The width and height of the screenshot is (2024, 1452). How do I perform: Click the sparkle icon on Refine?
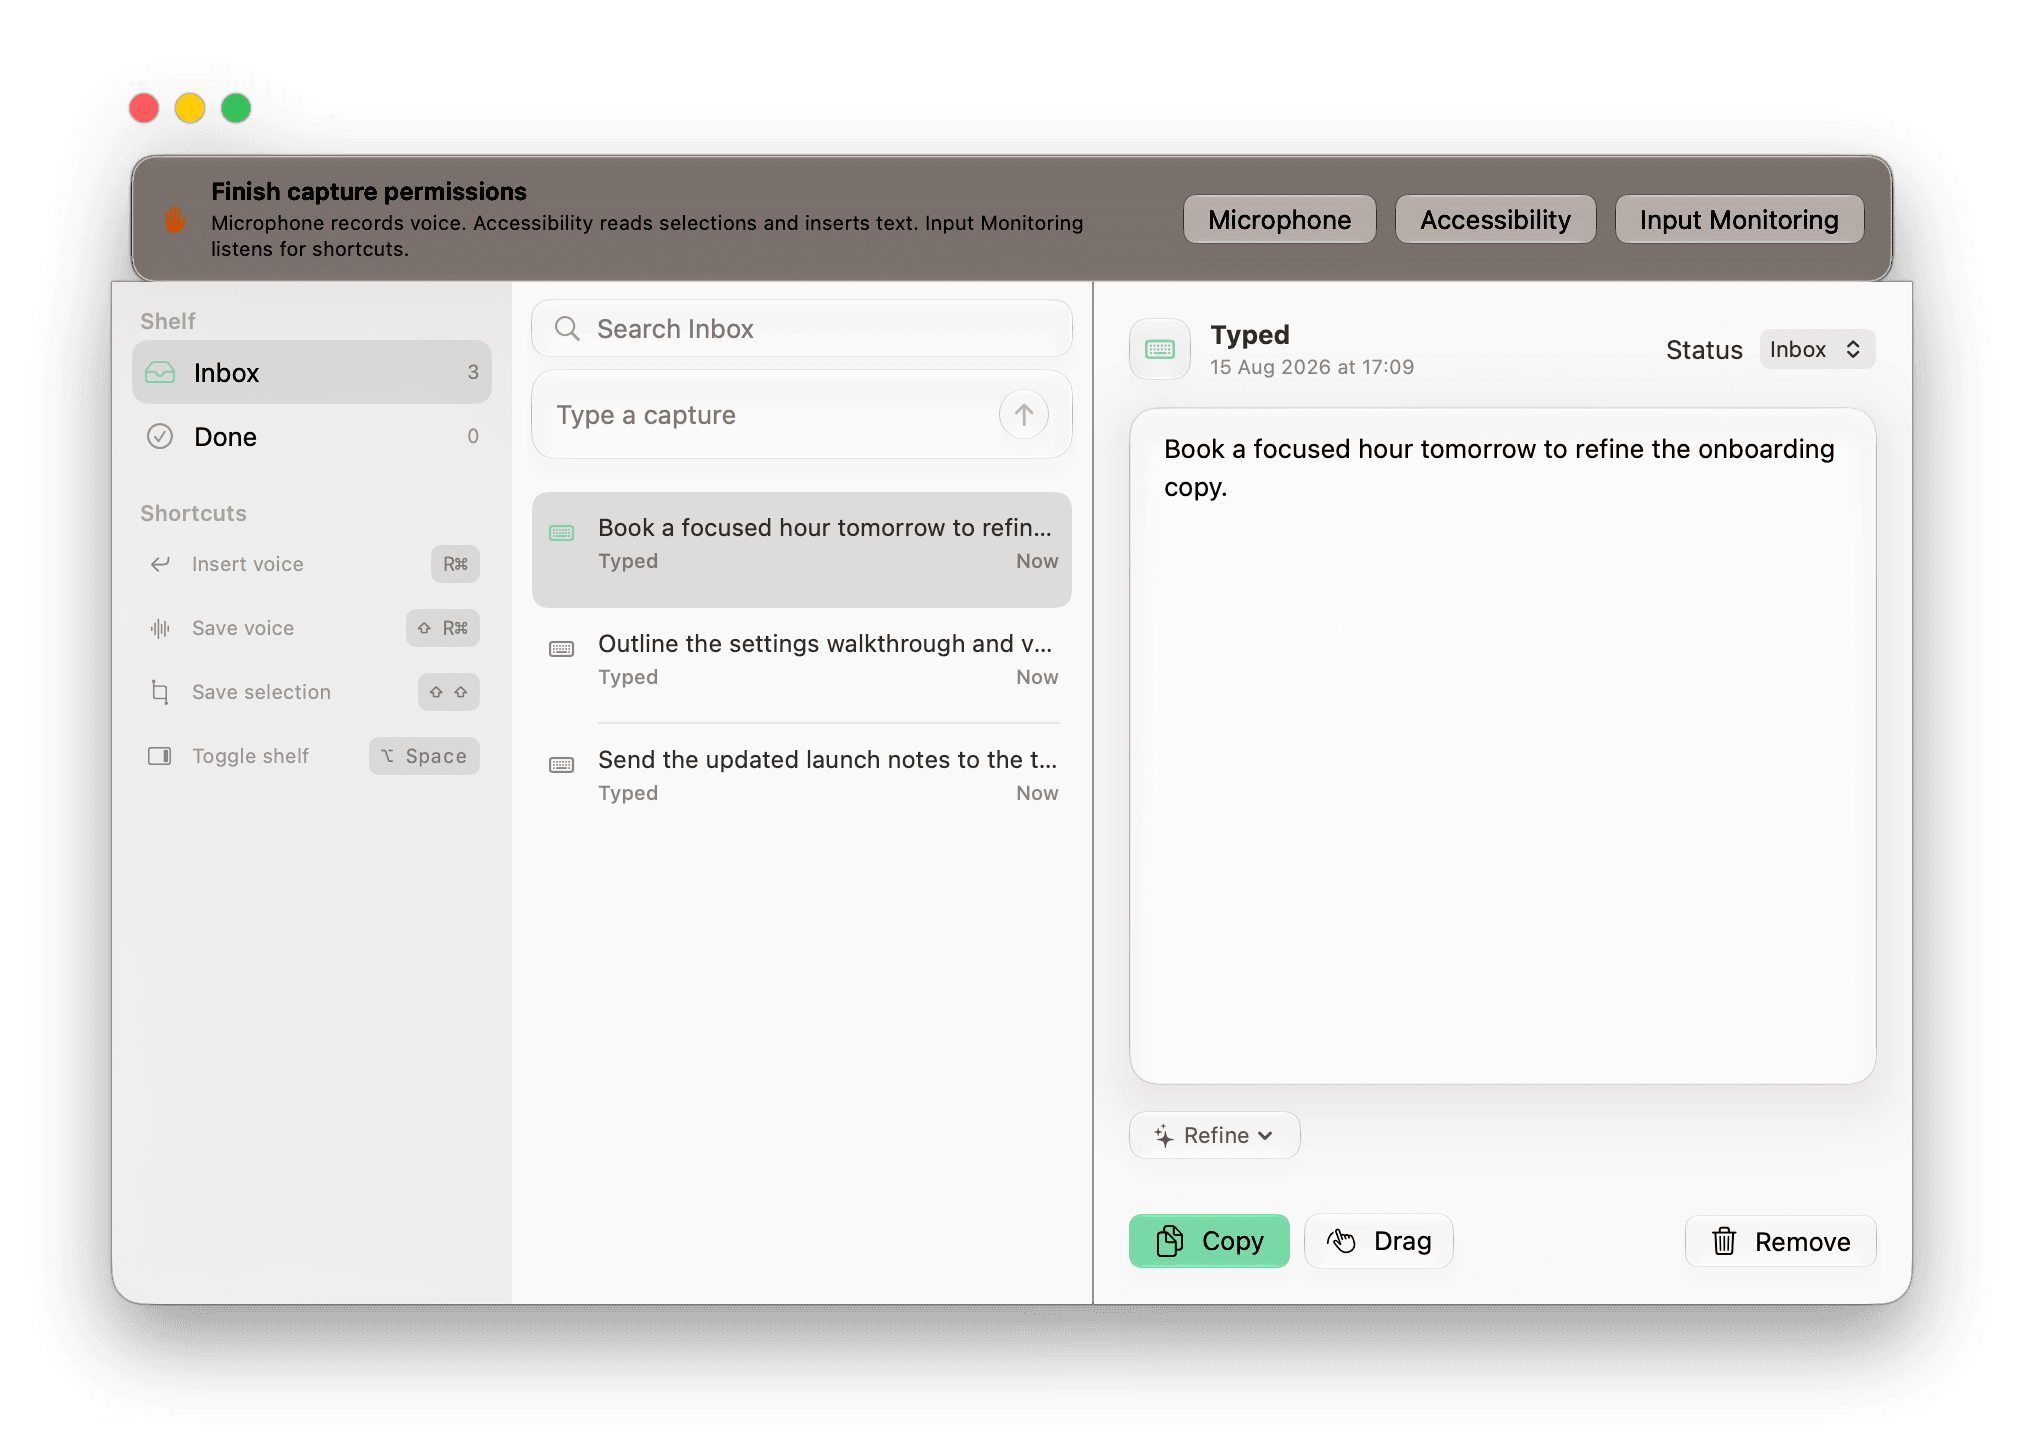tap(1163, 1136)
